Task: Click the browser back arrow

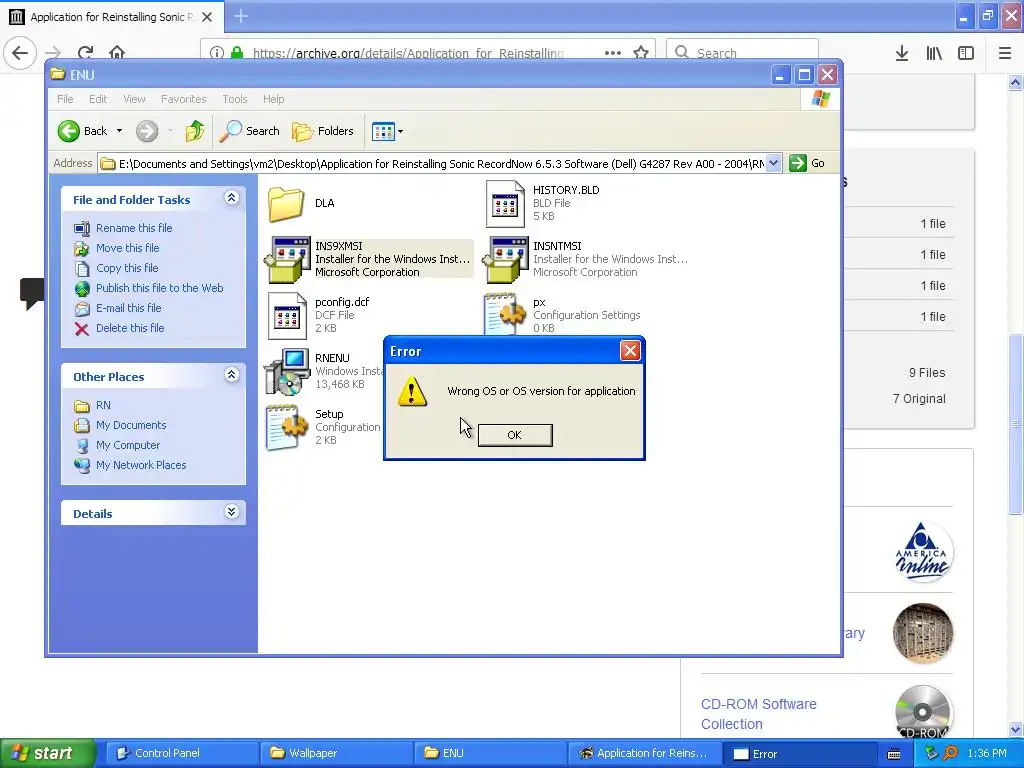Action: click(20, 52)
